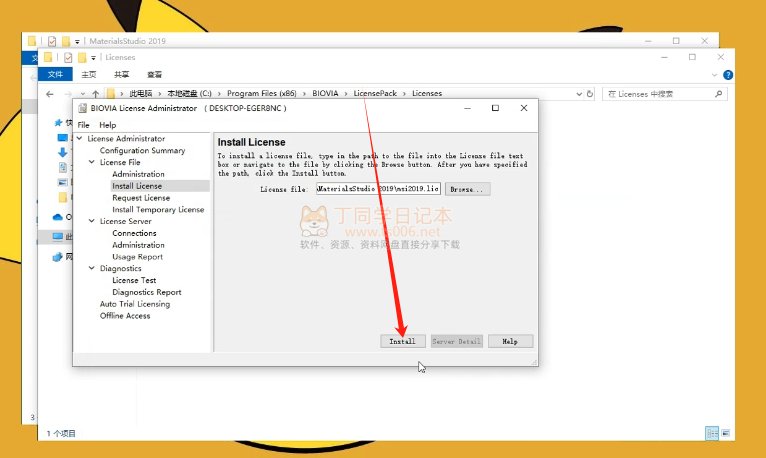The height and width of the screenshot is (458, 766).
Task: Switch to large icons view icon
Action: click(726, 433)
